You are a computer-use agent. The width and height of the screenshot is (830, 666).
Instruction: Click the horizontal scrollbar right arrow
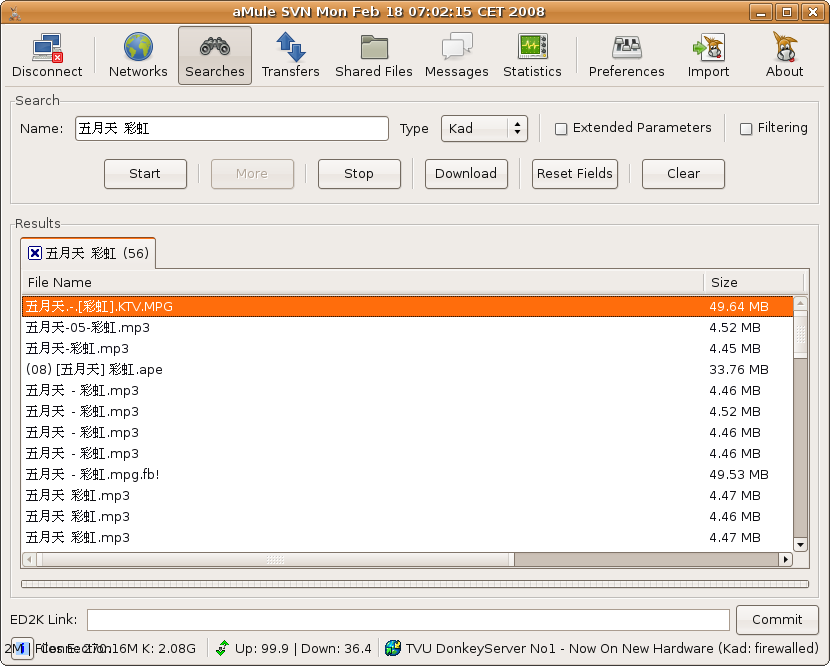click(786, 559)
